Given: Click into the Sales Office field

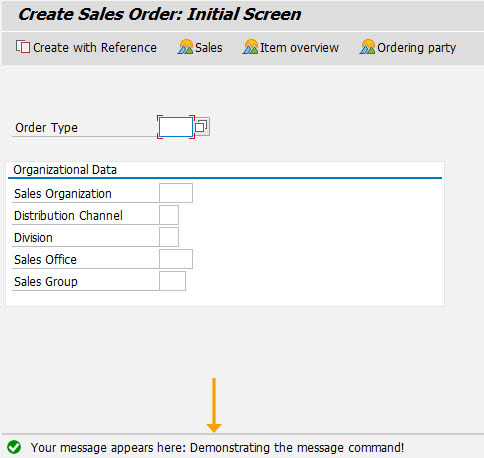Looking at the screenshot, I should tap(176, 259).
